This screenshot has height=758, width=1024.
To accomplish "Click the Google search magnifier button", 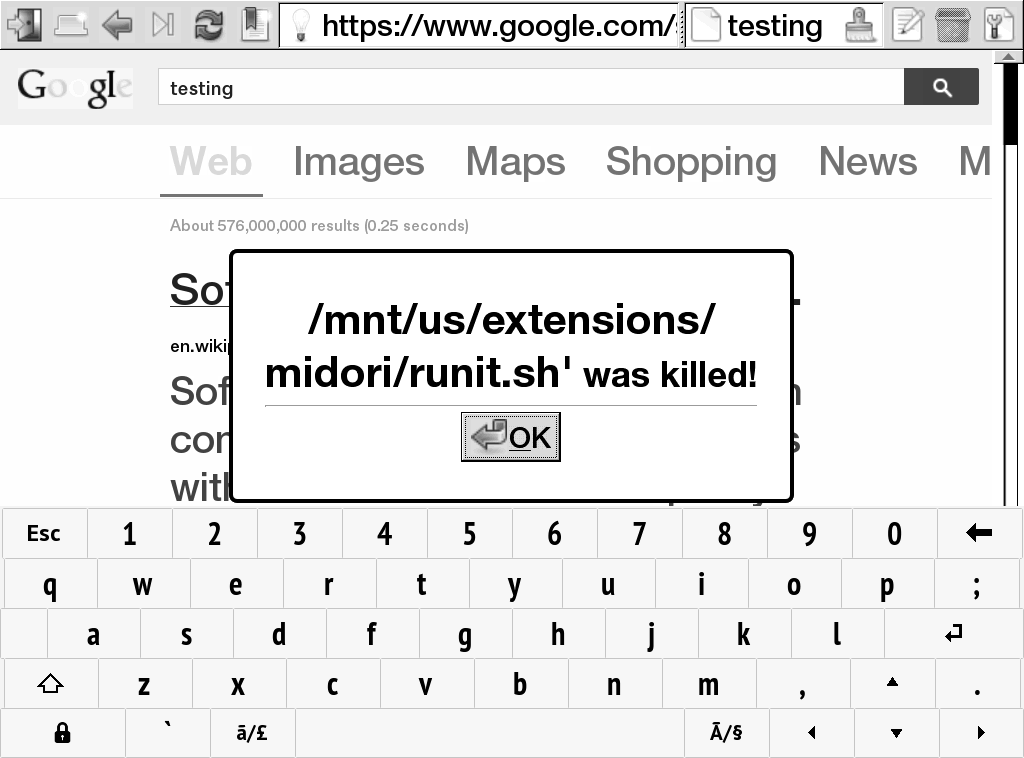I will pyautogui.click(x=941, y=88).
